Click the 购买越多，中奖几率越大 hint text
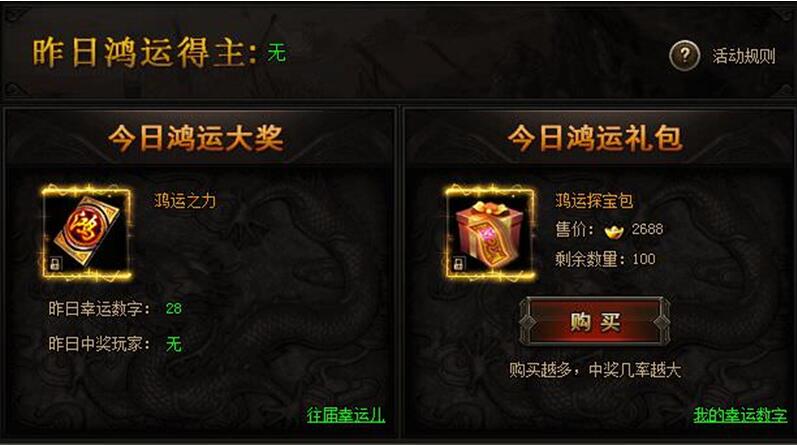Screen dimensions: 797x445 [595, 370]
